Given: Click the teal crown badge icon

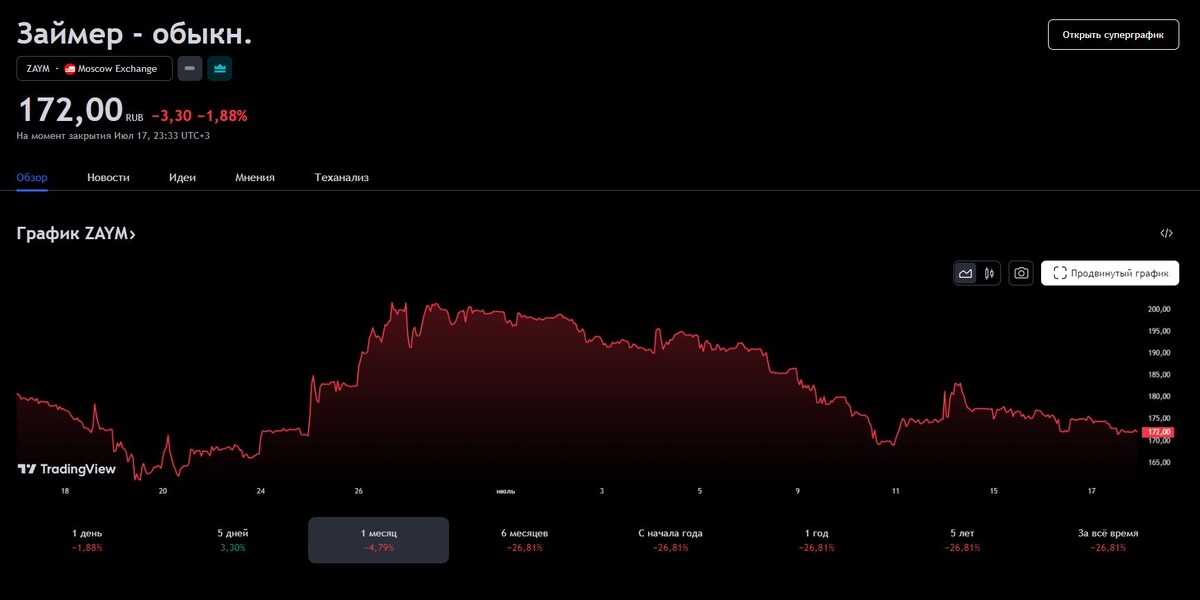Looking at the screenshot, I should point(220,68).
